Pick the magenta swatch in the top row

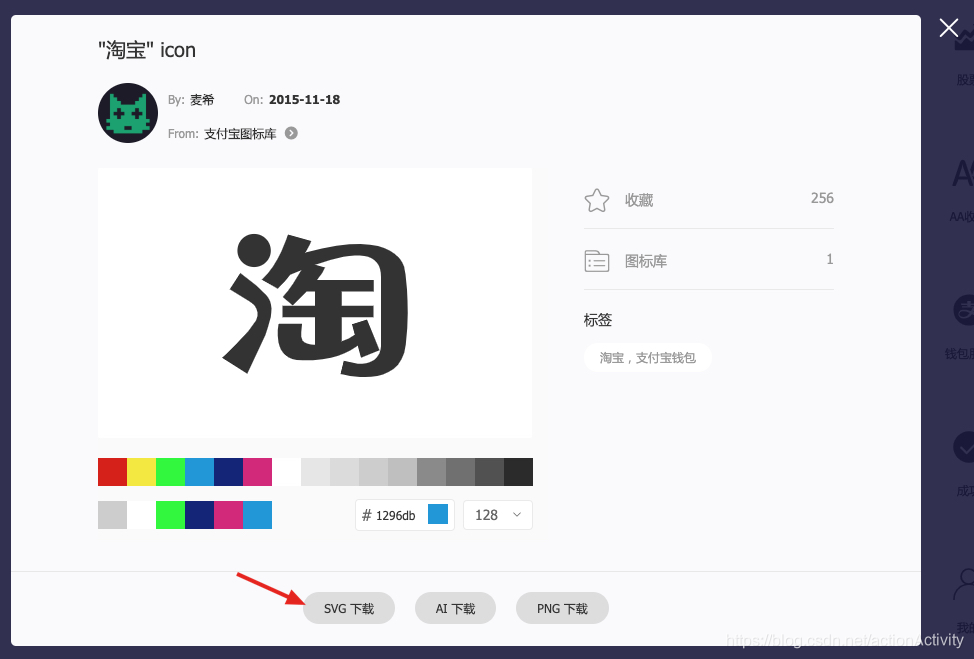[257, 472]
